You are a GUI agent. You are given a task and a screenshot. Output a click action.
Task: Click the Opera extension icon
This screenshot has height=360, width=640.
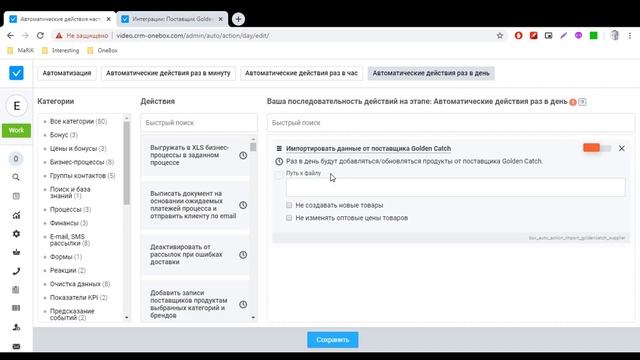[518, 36]
